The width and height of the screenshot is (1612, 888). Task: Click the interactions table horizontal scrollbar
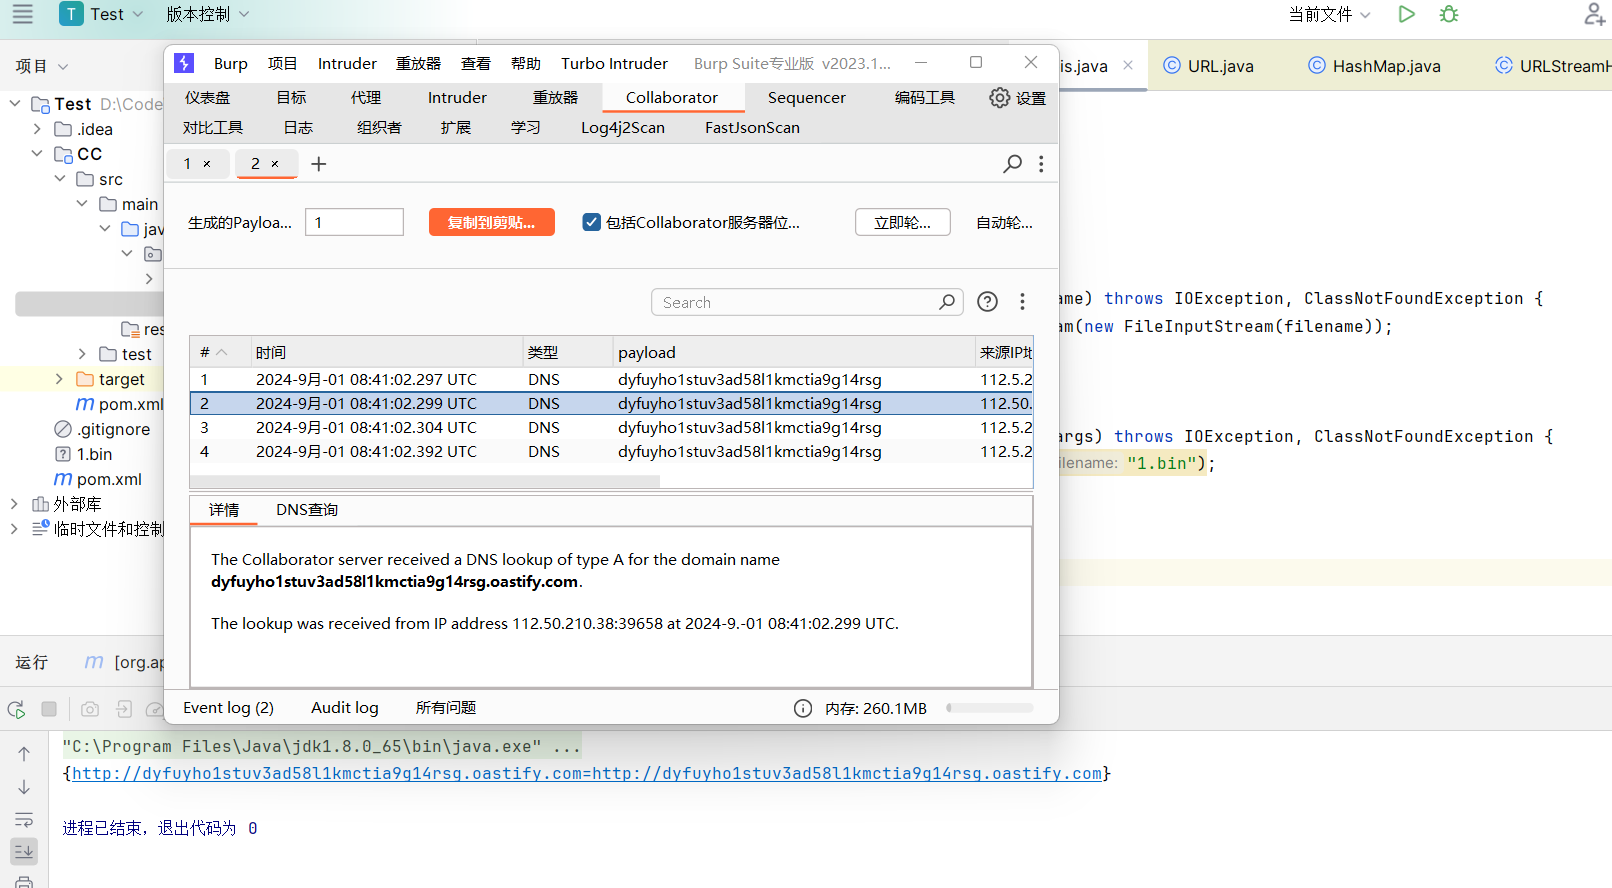coord(425,482)
